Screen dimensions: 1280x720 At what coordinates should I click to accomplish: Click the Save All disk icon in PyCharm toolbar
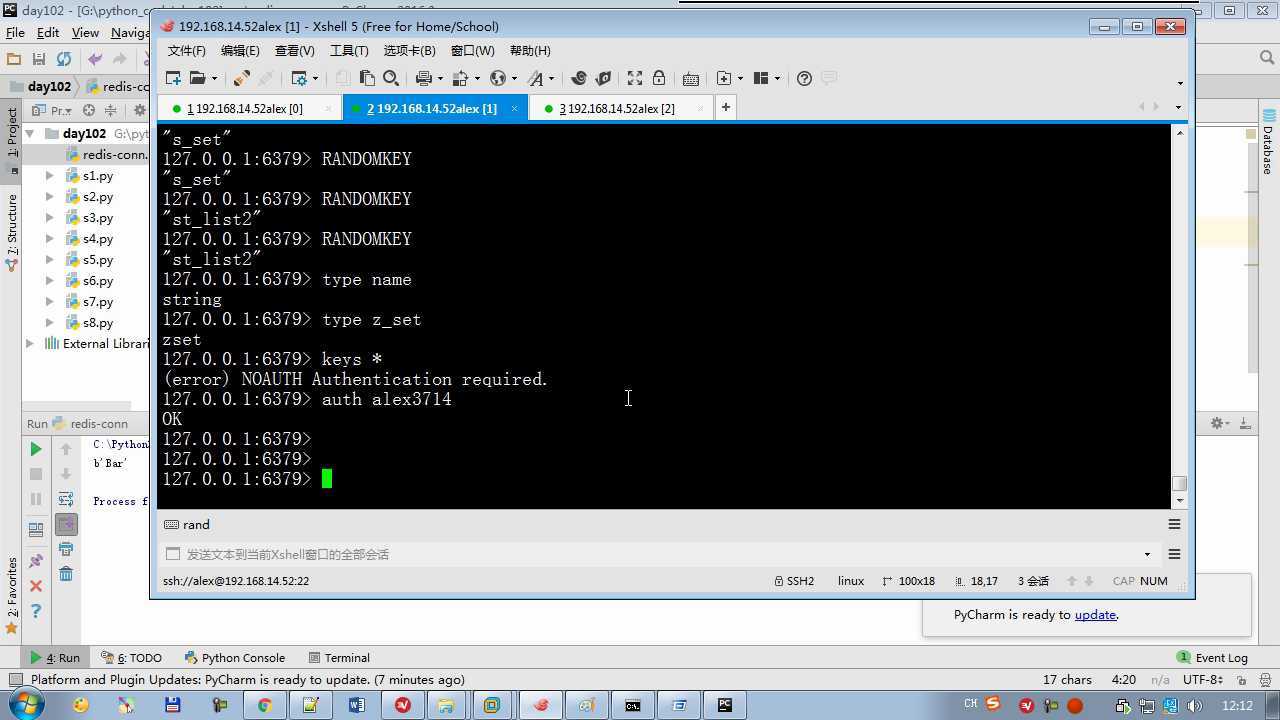click(39, 59)
